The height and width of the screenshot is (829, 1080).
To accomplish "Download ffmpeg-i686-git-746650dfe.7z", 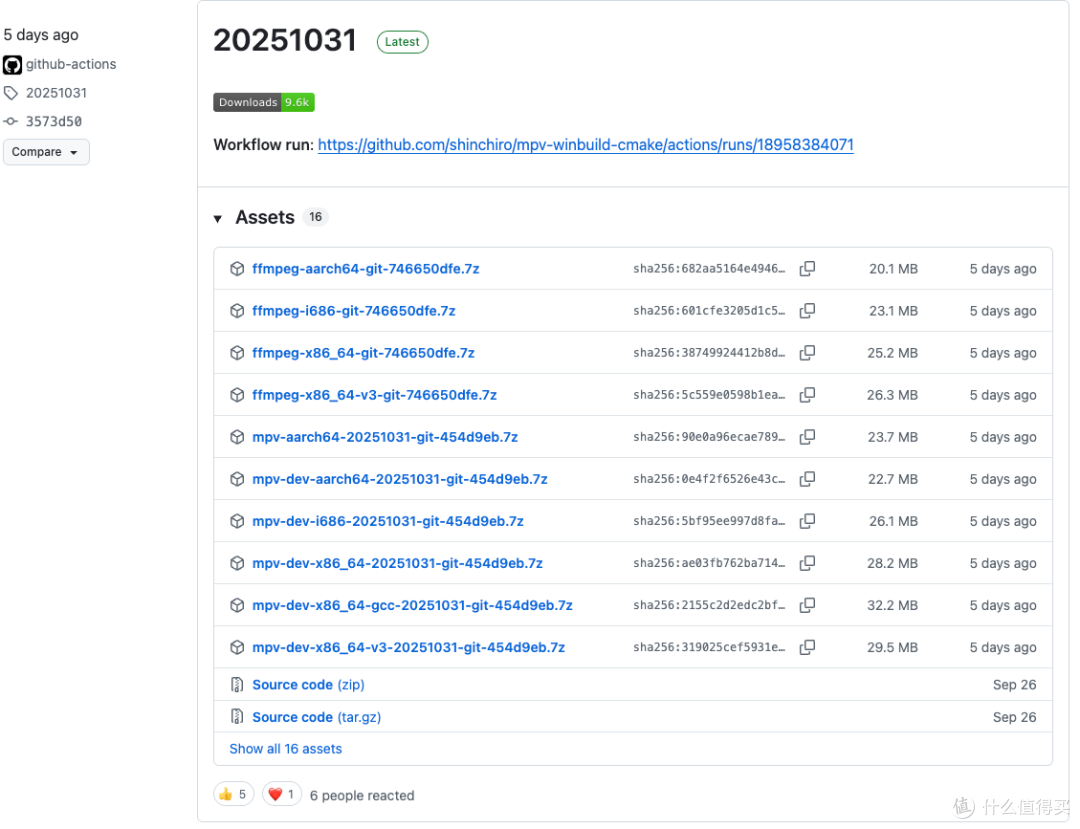I will coord(354,311).
